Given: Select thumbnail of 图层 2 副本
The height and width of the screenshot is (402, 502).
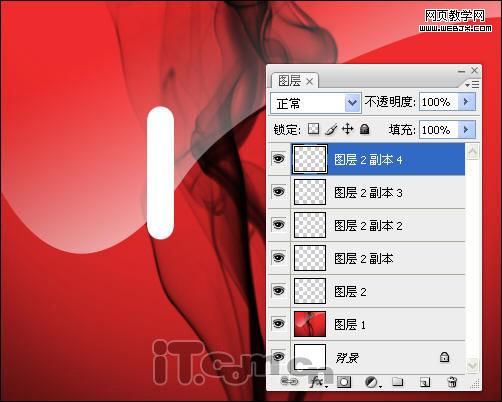Looking at the screenshot, I should tap(310, 258).
